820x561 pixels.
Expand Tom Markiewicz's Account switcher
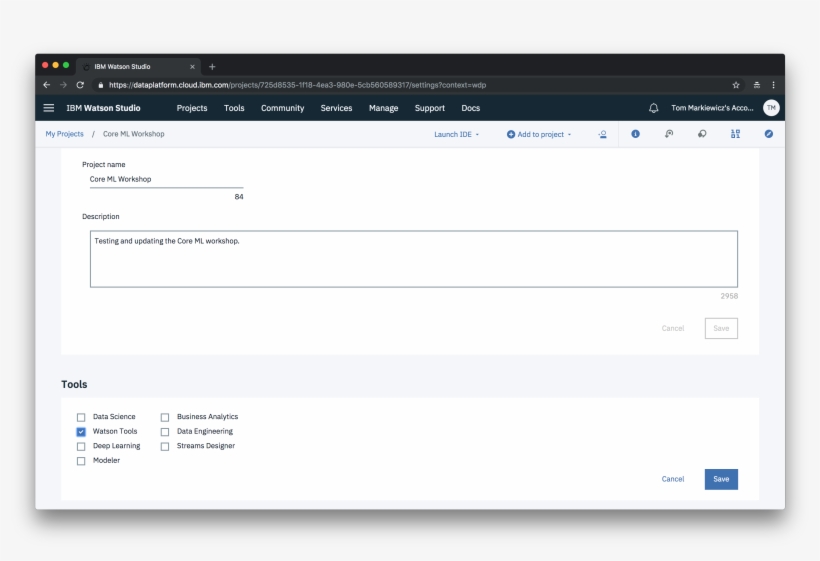click(x=712, y=108)
